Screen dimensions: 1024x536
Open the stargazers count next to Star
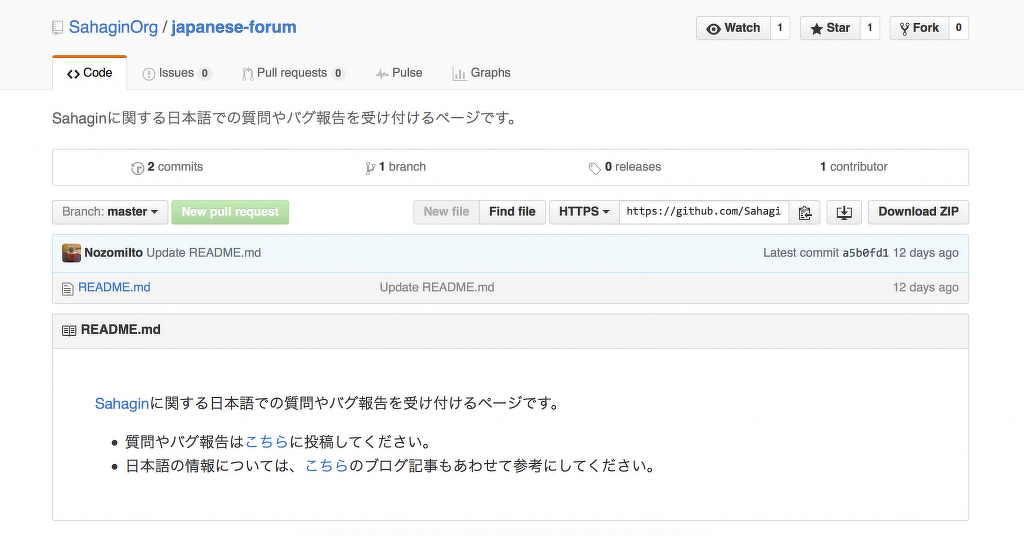click(x=870, y=28)
